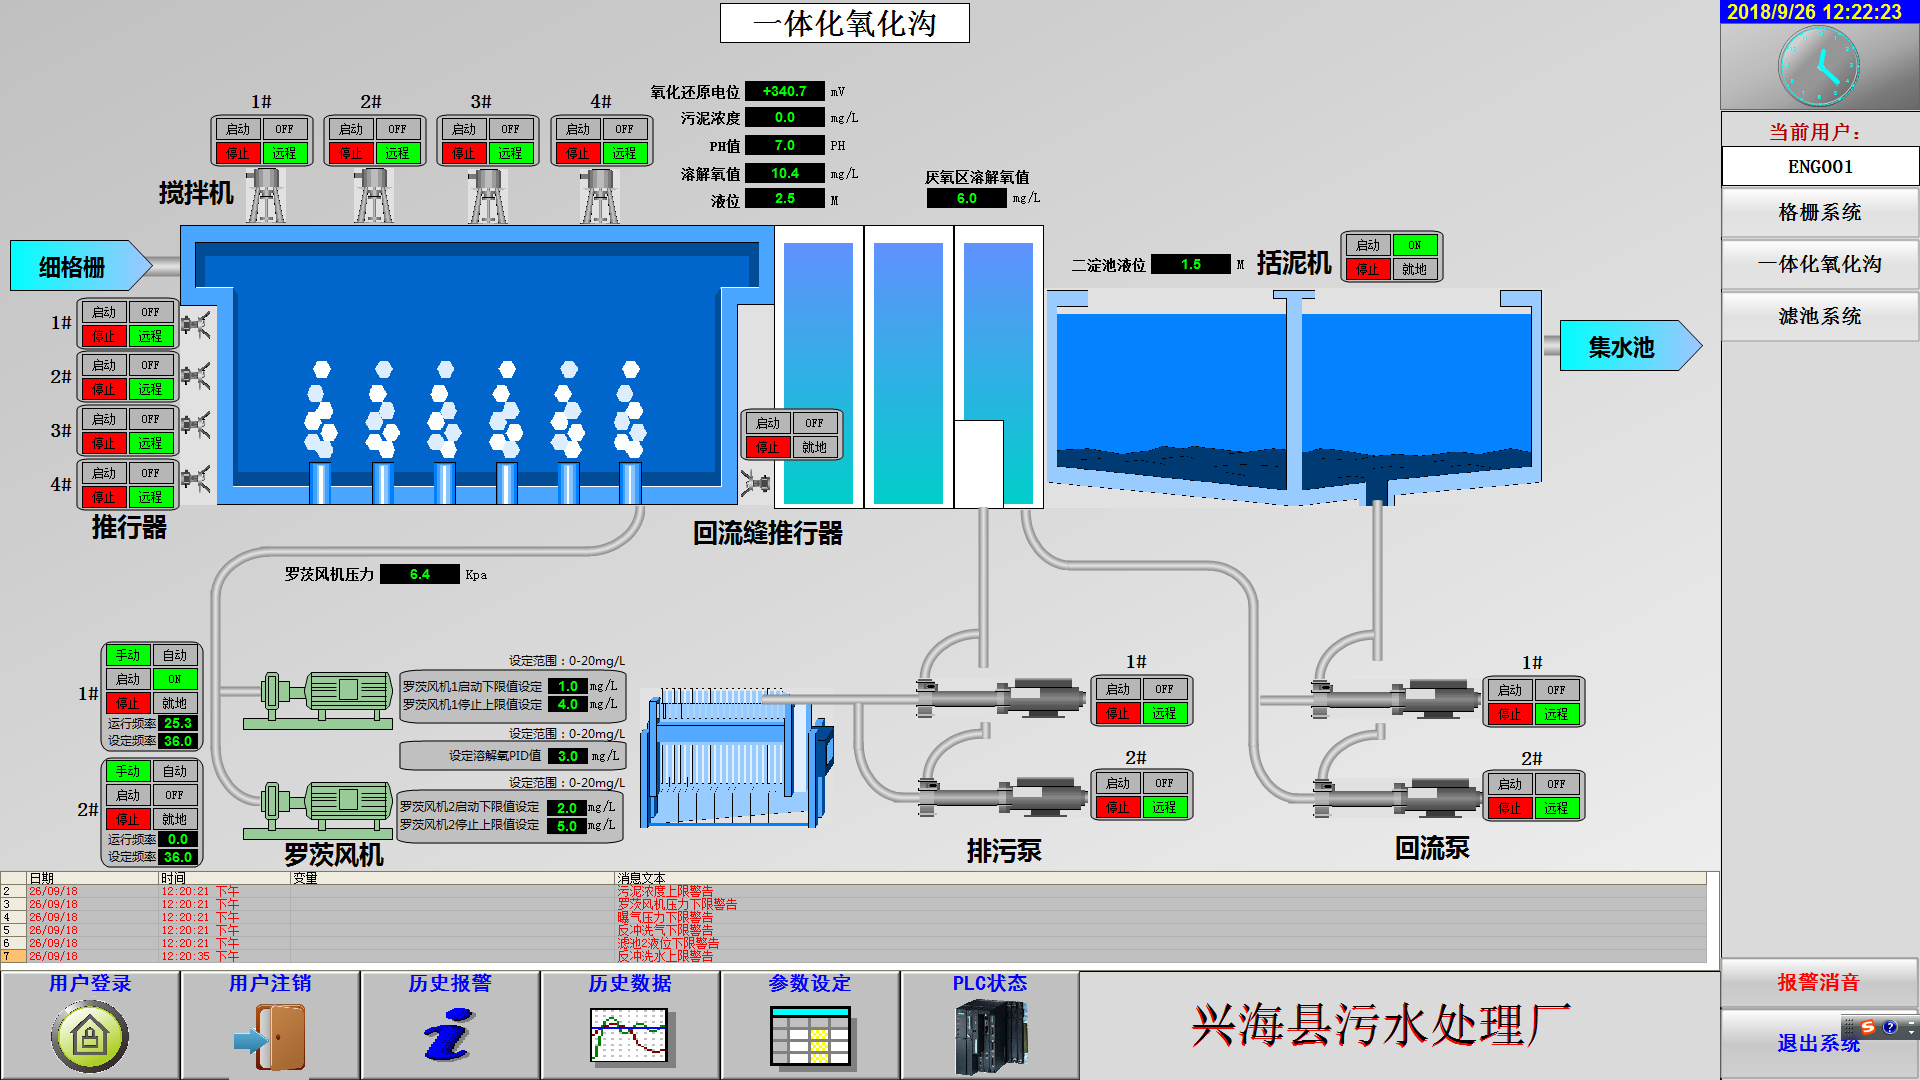Edit the 设定溶解氧PID值 field

pyautogui.click(x=568, y=756)
